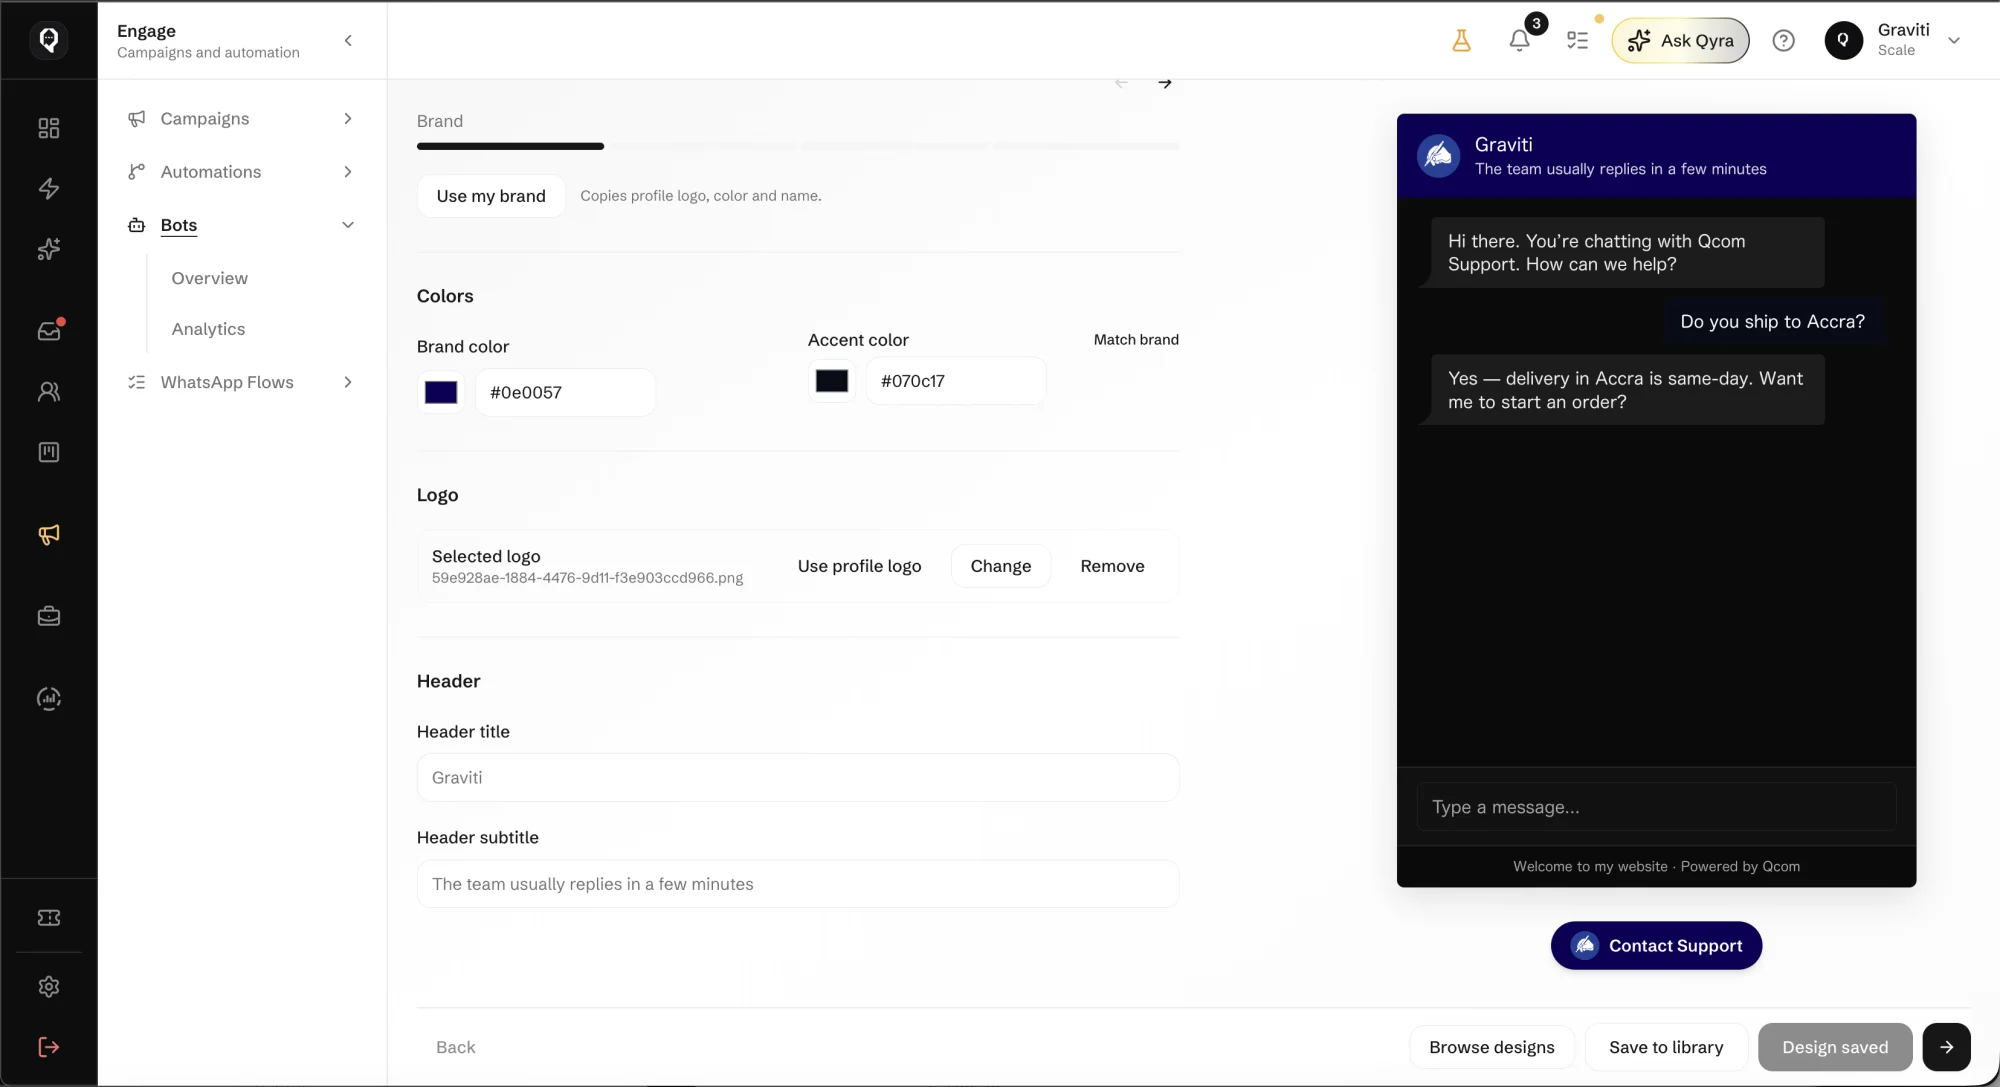Image resolution: width=2000 pixels, height=1087 pixels.
Task: Open the briefcase icon in left rail
Action: click(48, 616)
